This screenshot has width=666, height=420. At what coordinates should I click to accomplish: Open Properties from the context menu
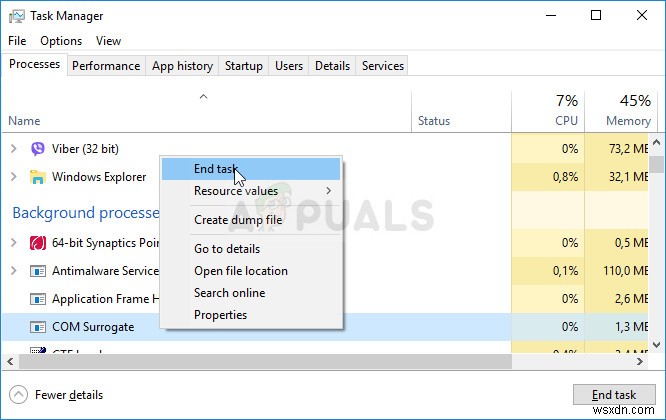pyautogui.click(x=251, y=315)
